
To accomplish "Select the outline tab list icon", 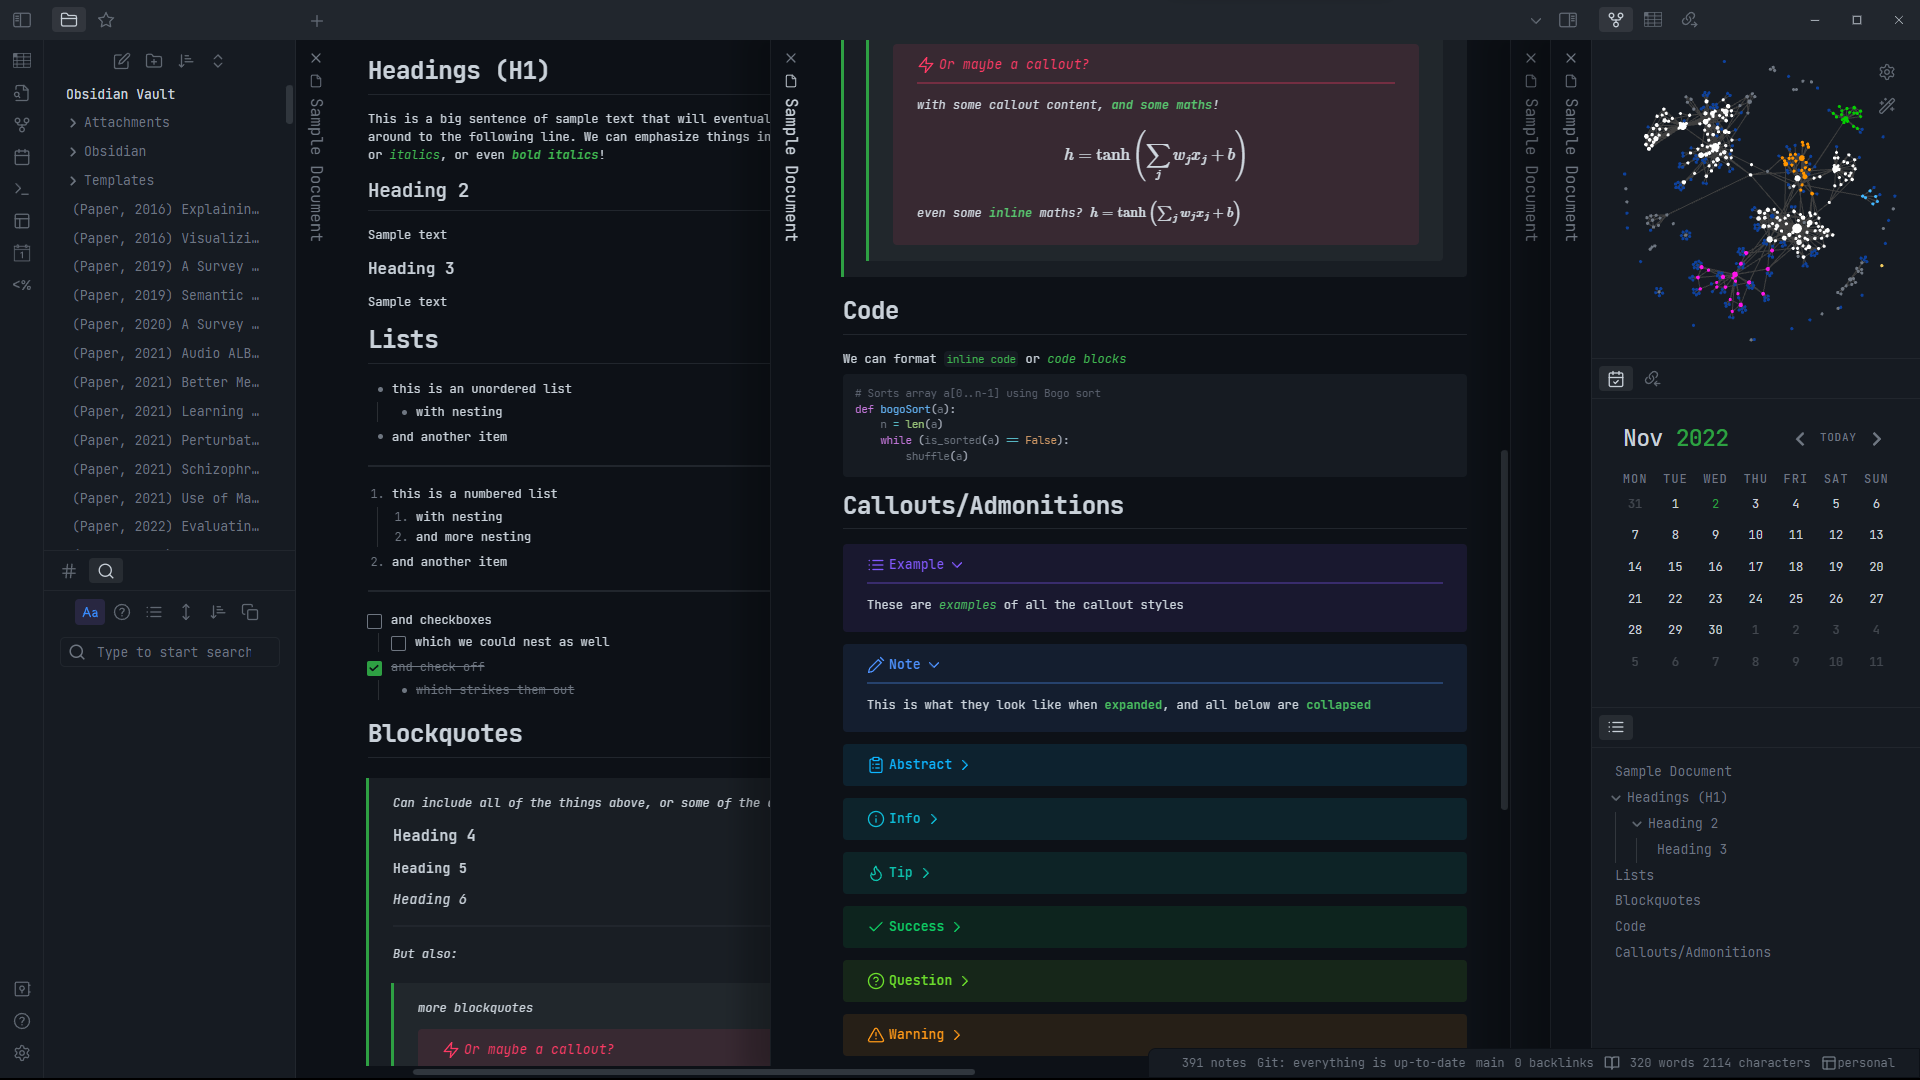I will pyautogui.click(x=1616, y=728).
